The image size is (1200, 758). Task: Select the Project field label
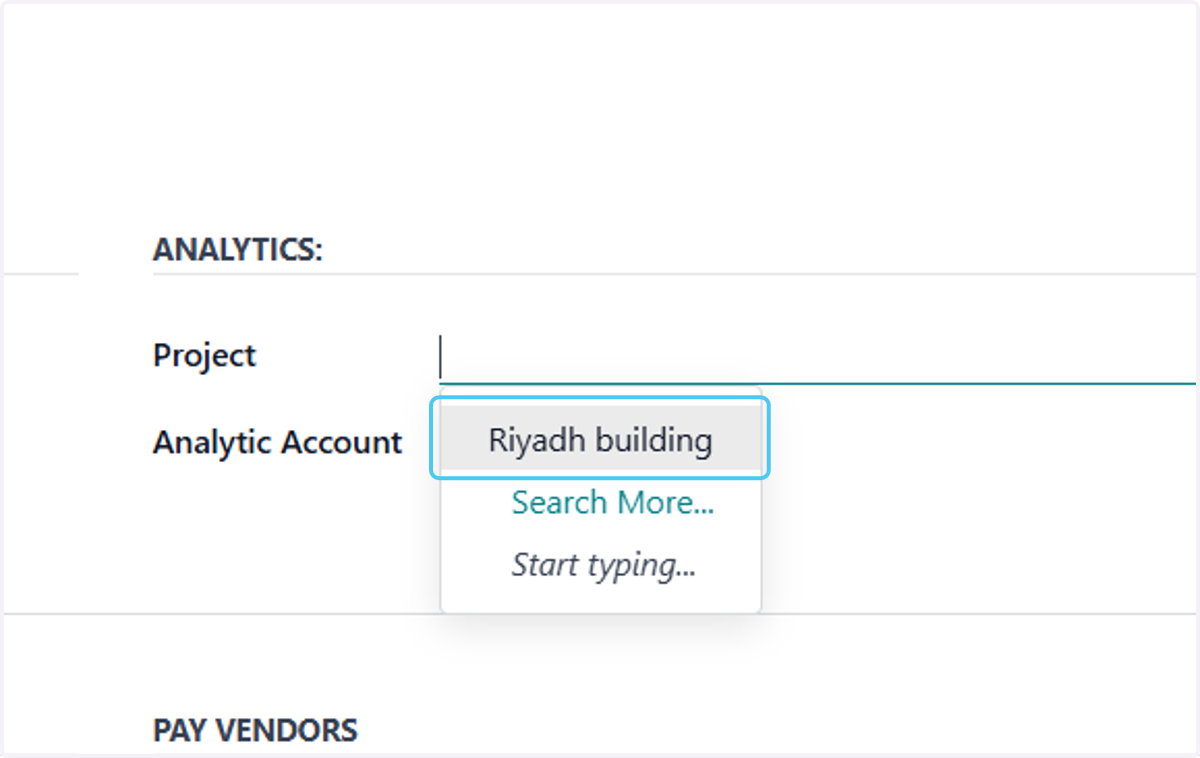(204, 356)
